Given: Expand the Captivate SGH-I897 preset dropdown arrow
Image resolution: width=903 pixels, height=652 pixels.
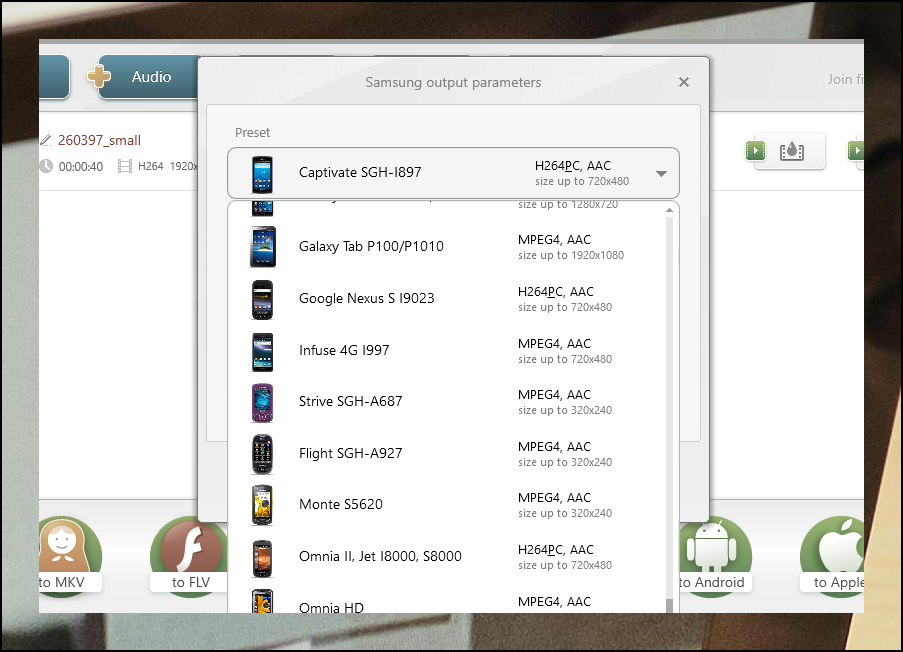Looking at the screenshot, I should tap(661, 173).
